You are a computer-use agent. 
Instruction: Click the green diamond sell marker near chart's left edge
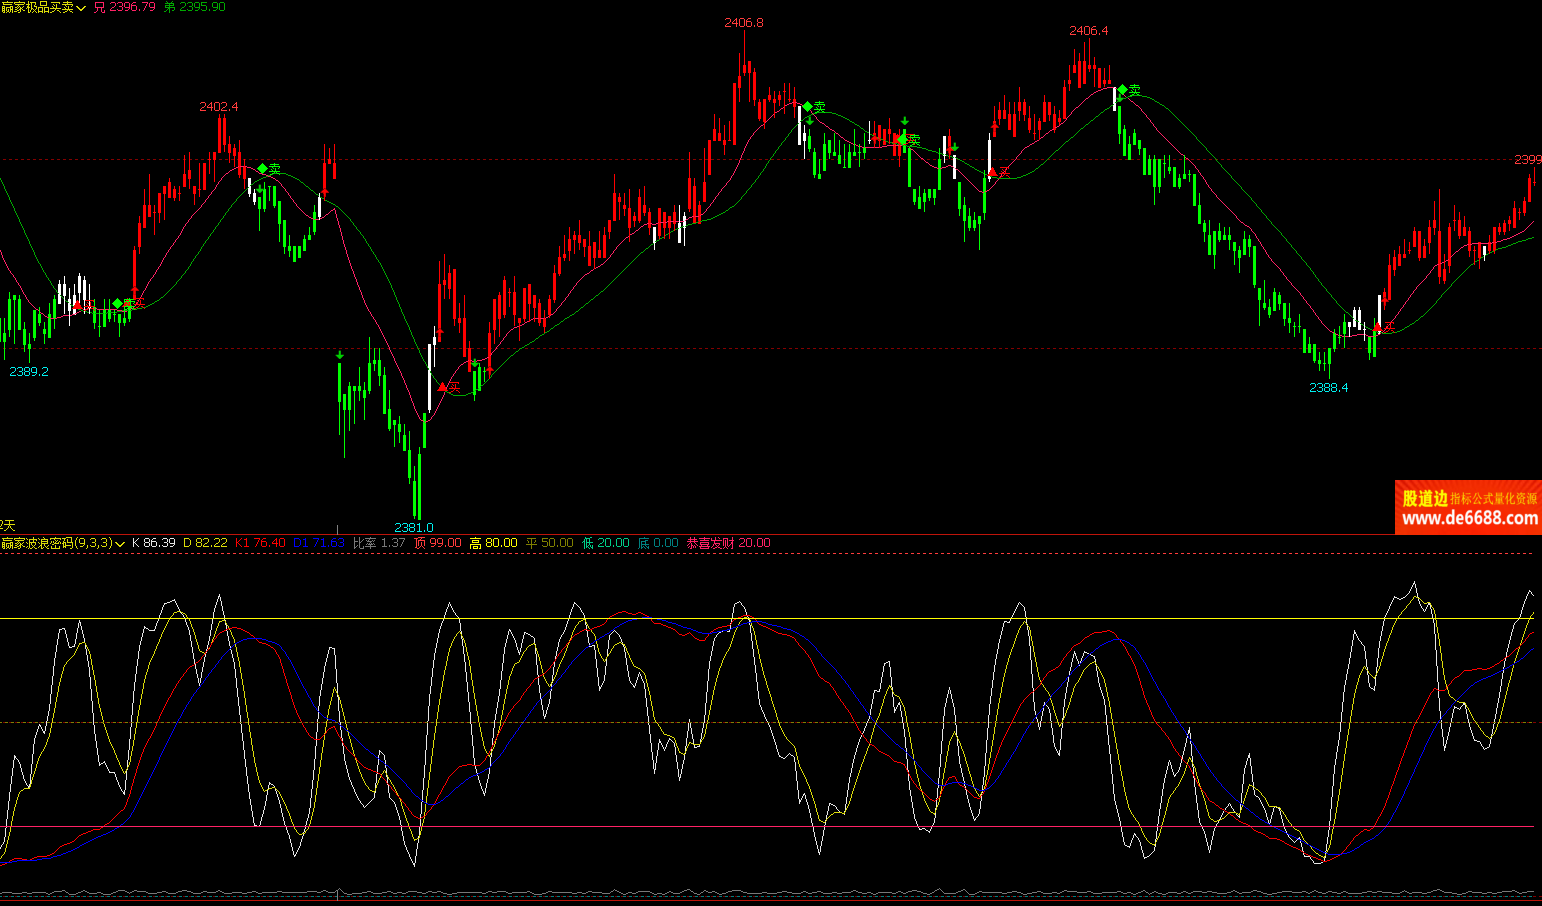(x=118, y=303)
